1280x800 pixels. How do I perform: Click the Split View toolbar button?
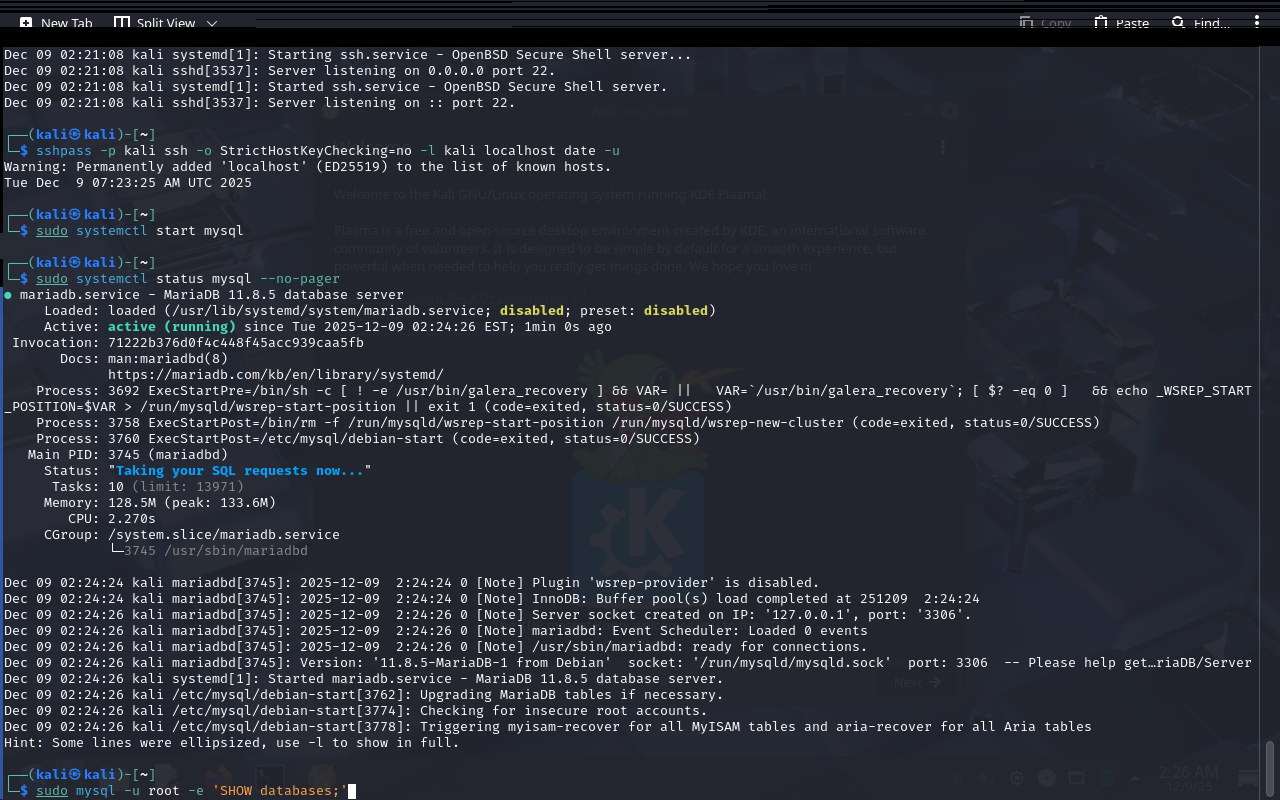155,23
